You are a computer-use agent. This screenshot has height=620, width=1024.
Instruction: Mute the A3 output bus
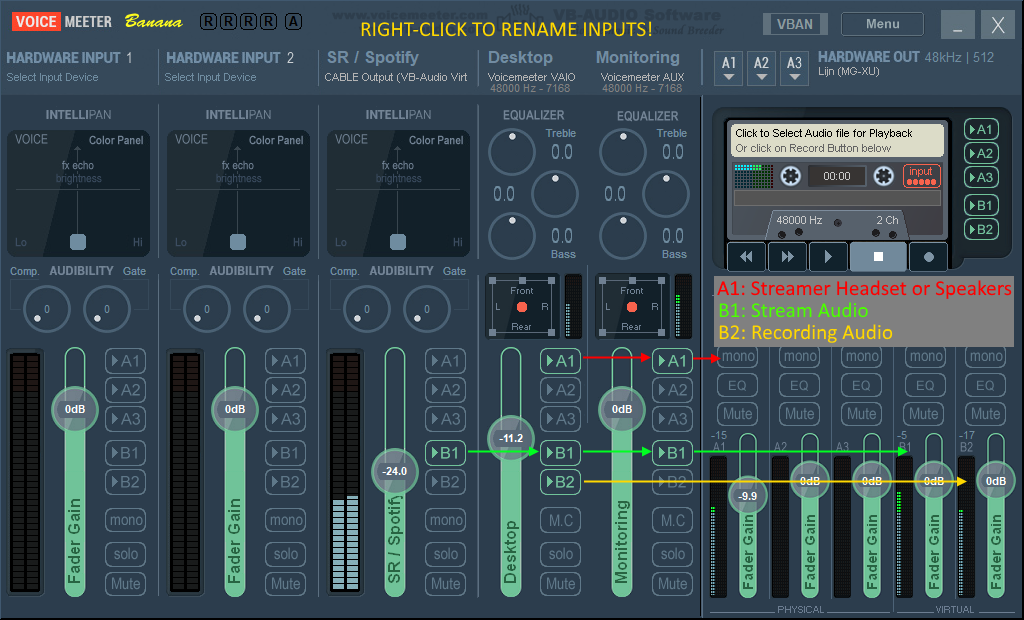(x=861, y=414)
